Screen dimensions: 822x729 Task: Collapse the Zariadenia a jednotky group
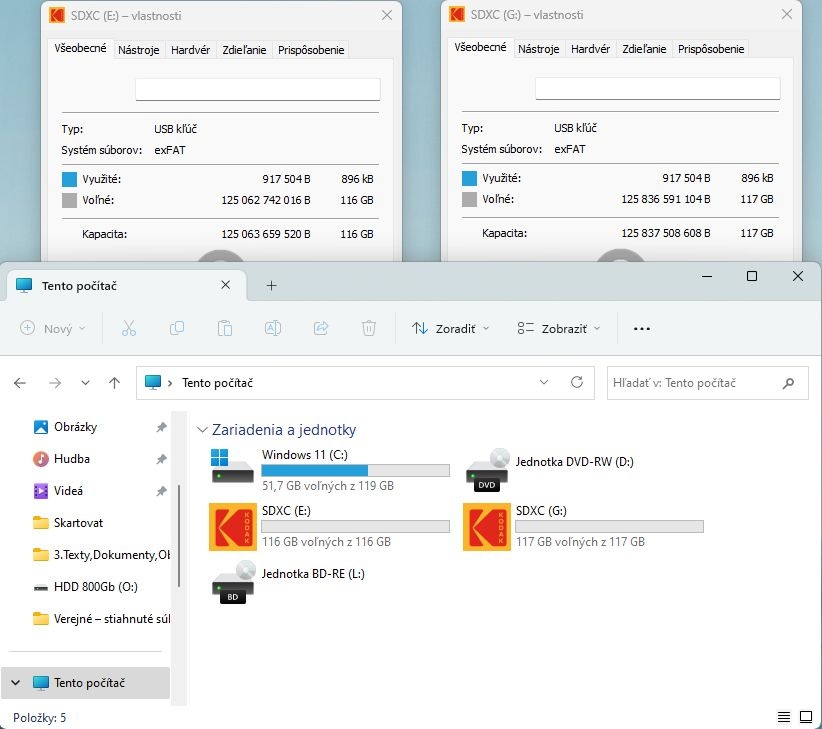(203, 430)
